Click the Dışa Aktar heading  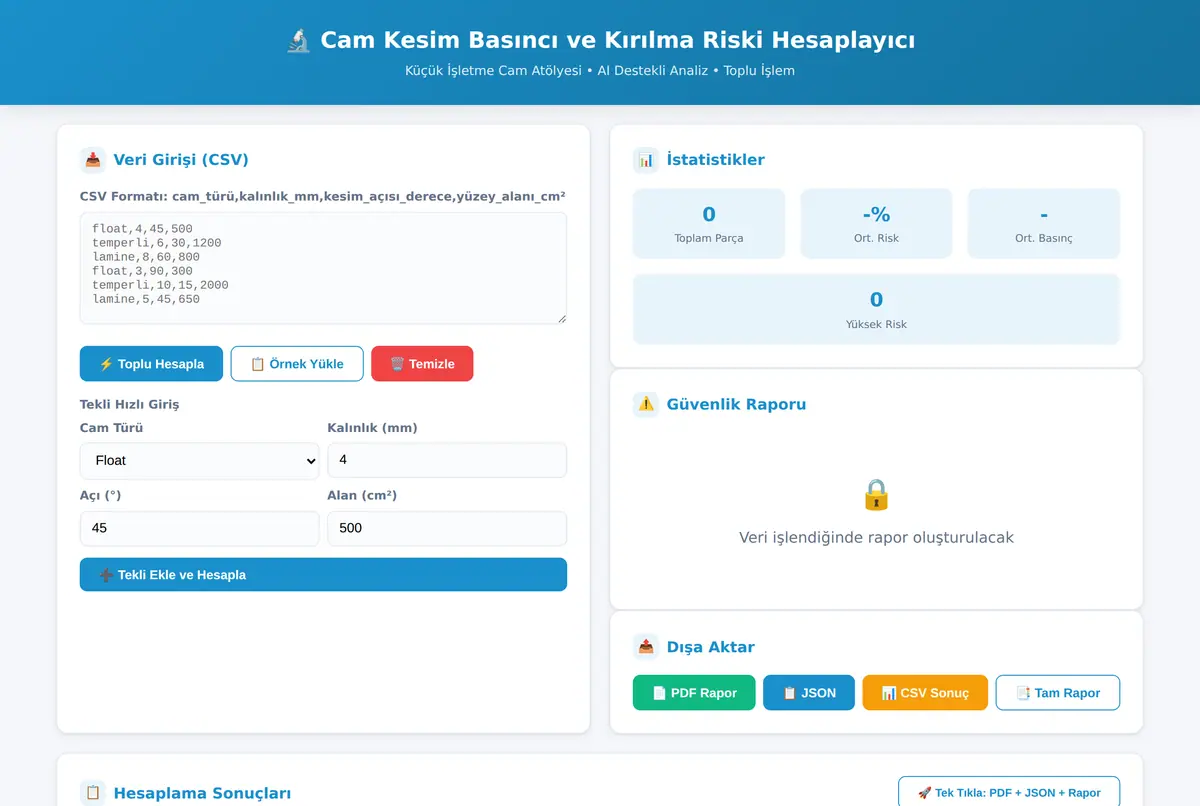coord(711,647)
